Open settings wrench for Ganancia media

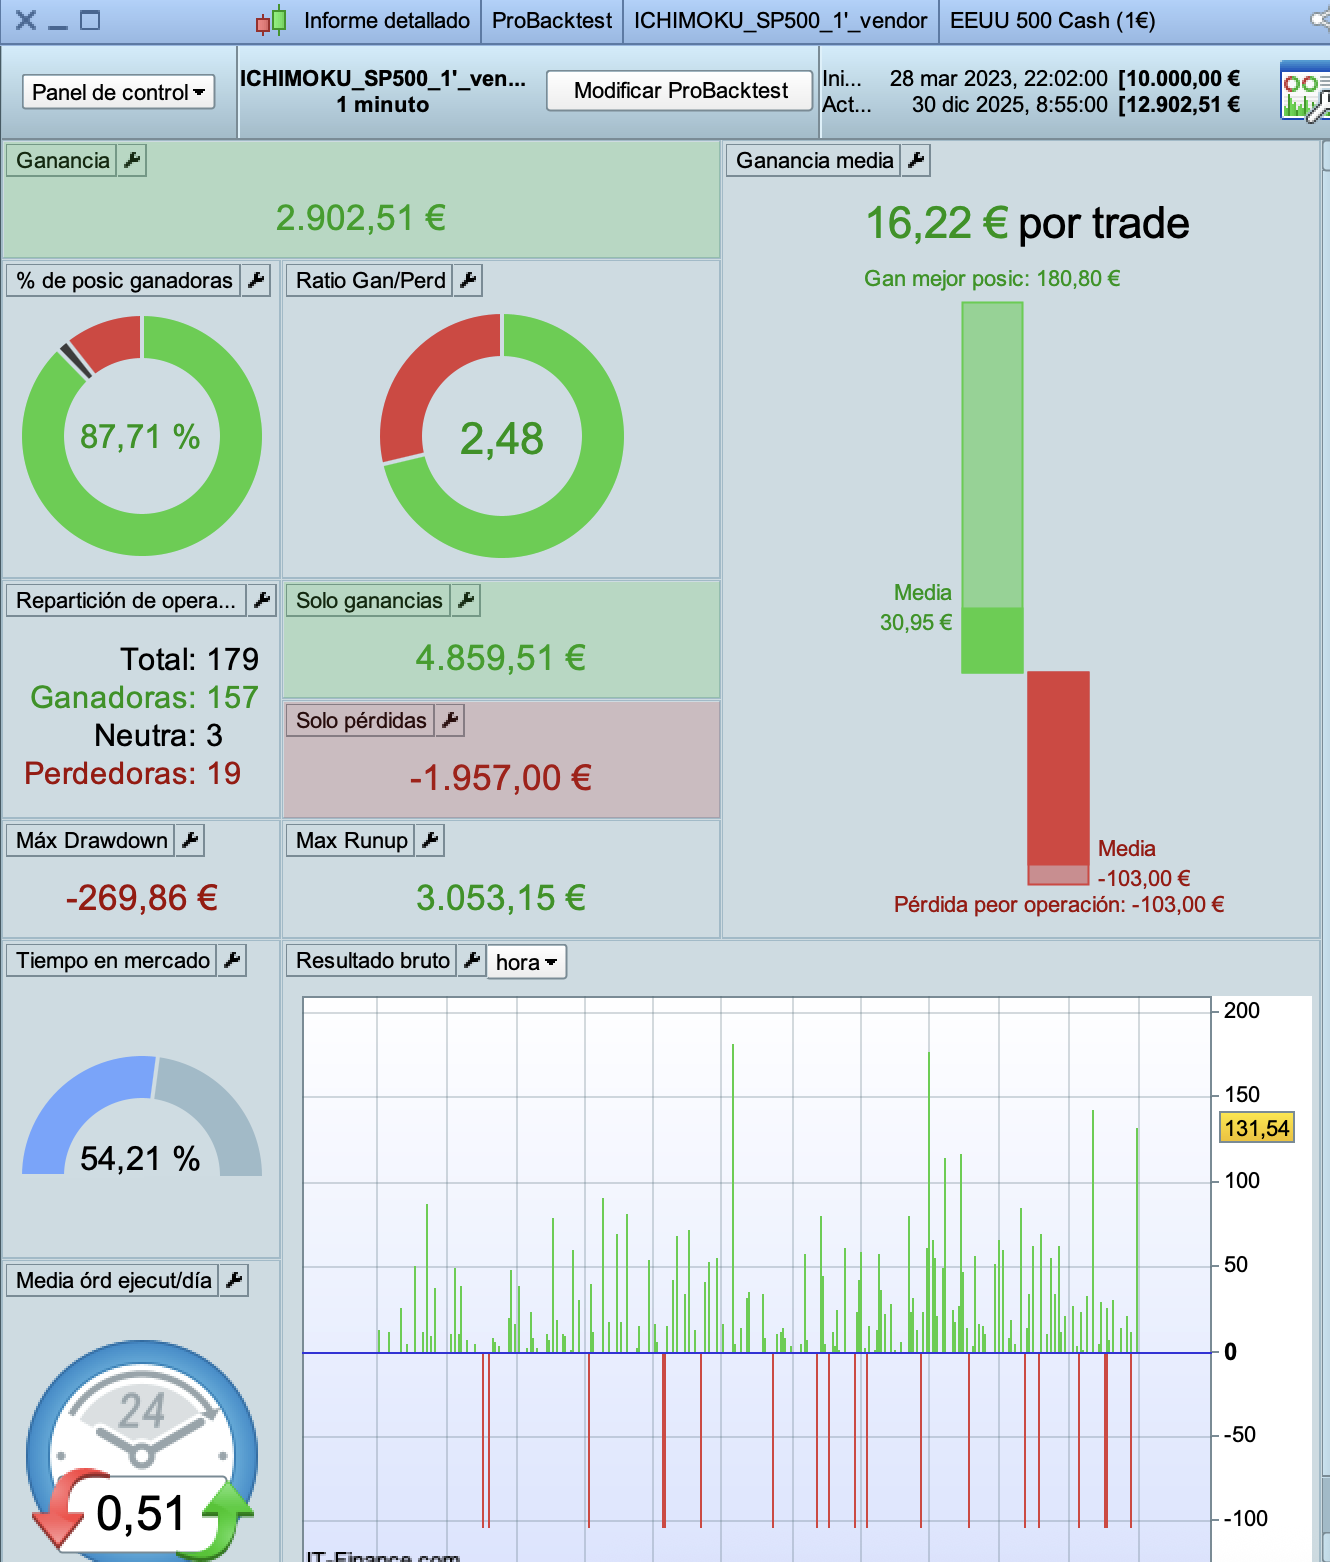(916, 160)
